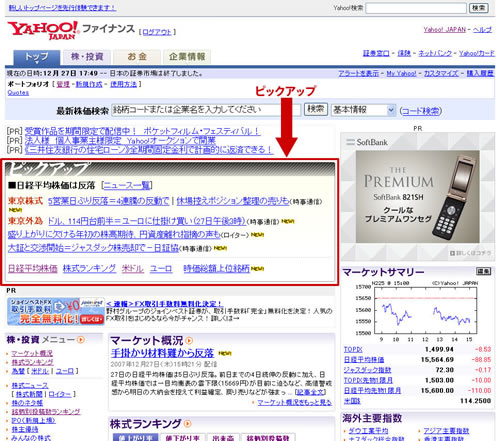Open arrow icon beside 株・投資メニュー heading
Image resolution: width=500 pixels, height=441 pixels.
(x=81, y=340)
